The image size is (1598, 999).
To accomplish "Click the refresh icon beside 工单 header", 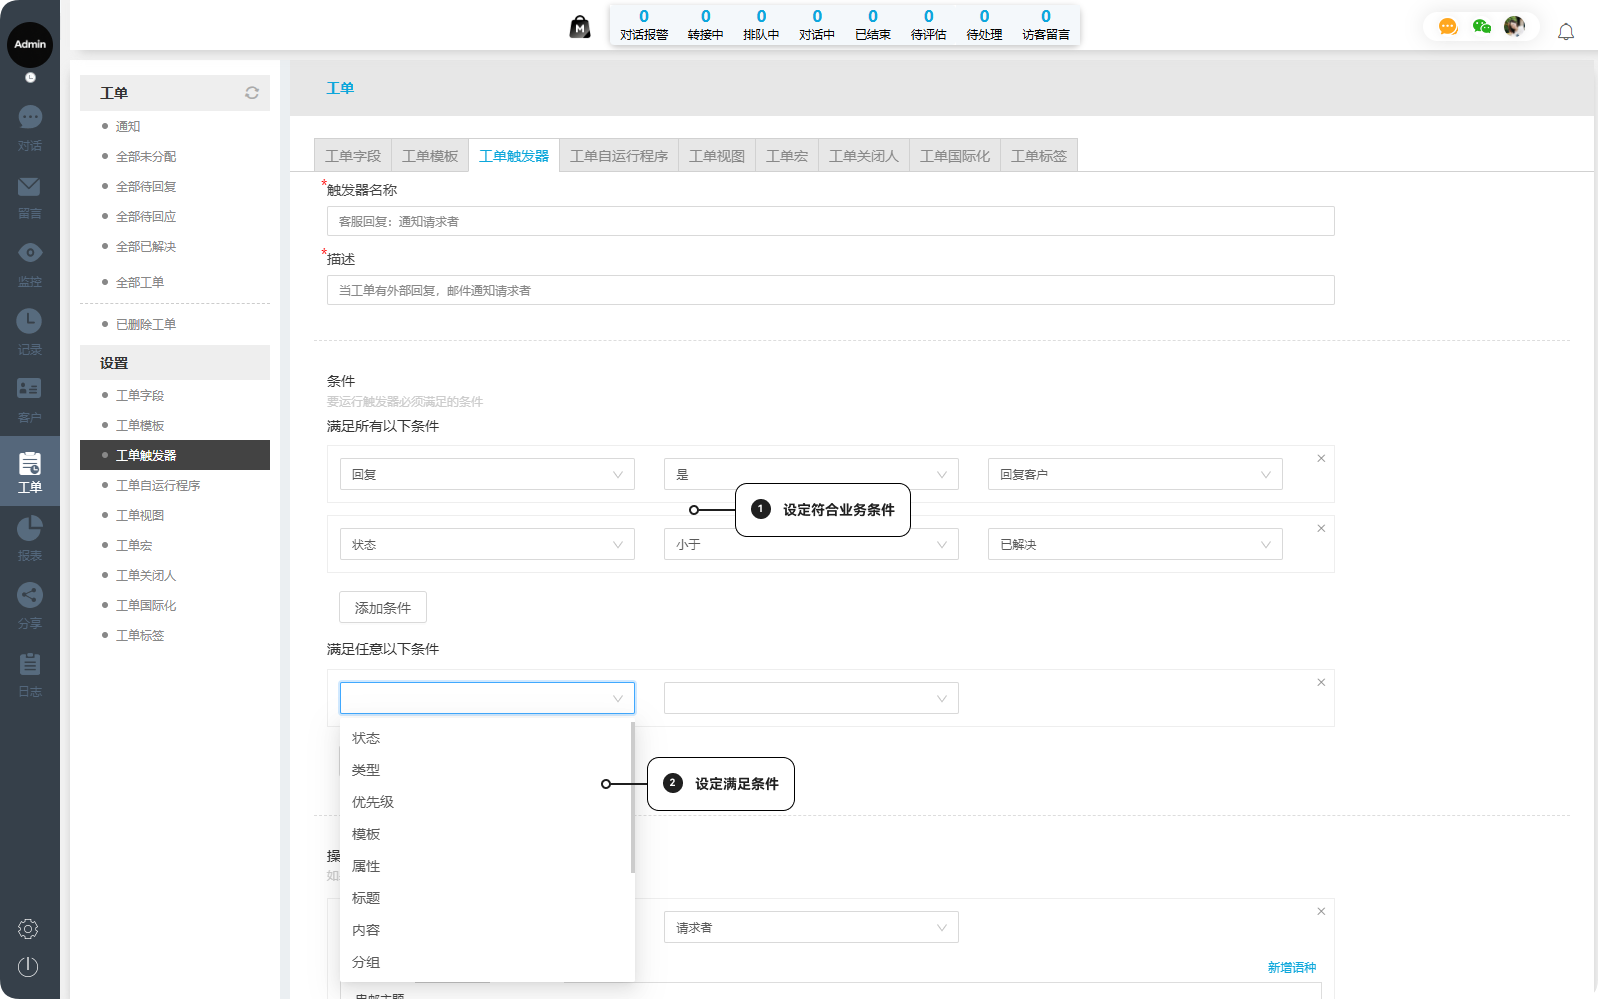I will [x=252, y=93].
